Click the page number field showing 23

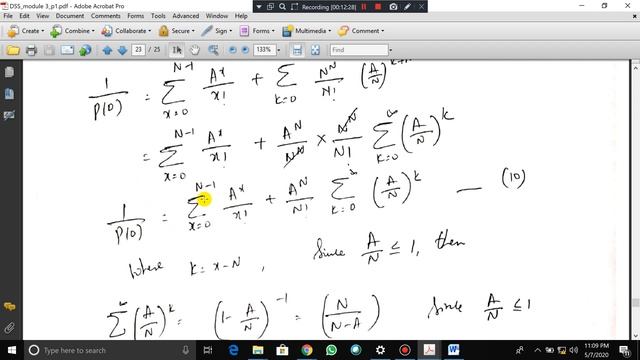(138, 50)
